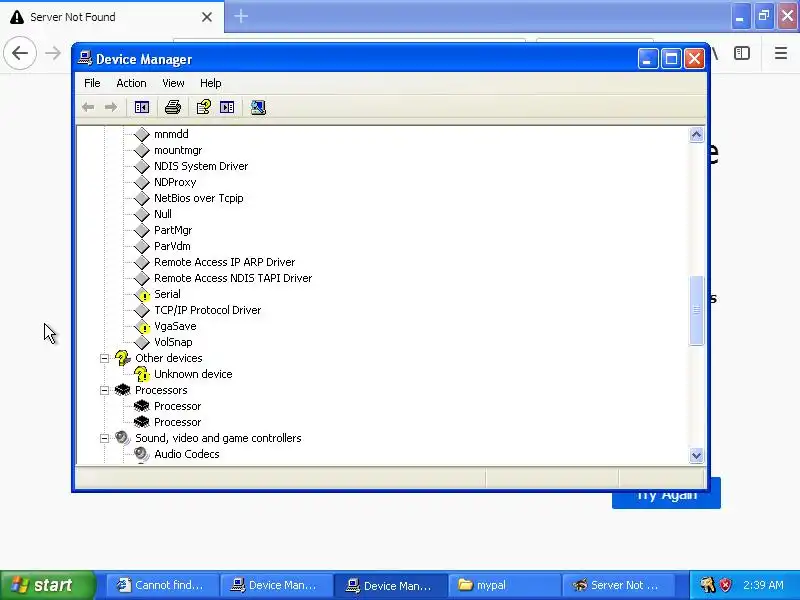
Task: Switch to second Device Man... taskbar button
Action: click(x=391, y=585)
